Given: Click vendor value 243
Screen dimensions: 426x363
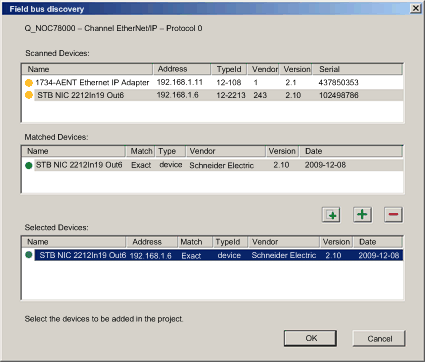Looking at the screenshot, I should [x=260, y=95].
